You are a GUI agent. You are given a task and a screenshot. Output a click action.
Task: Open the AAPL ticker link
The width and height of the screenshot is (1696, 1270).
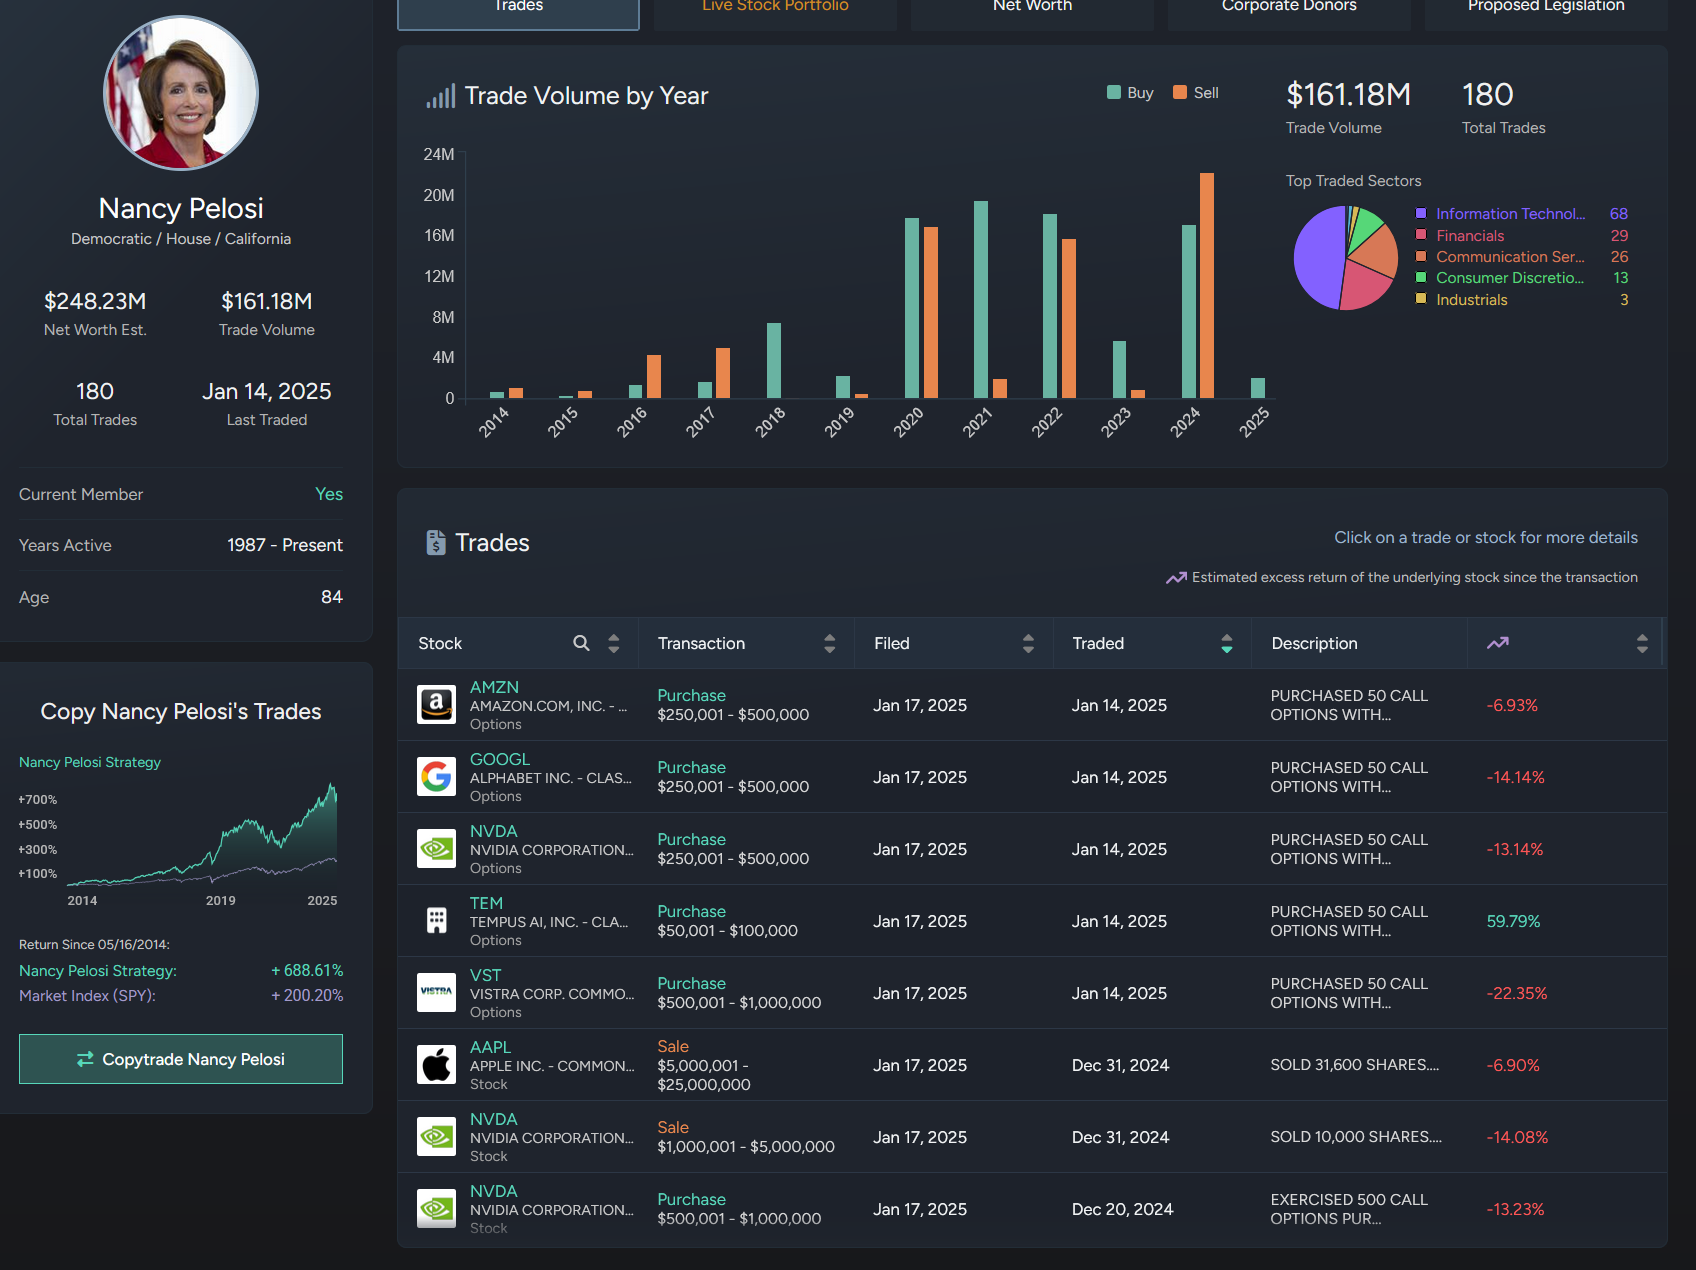(490, 1047)
